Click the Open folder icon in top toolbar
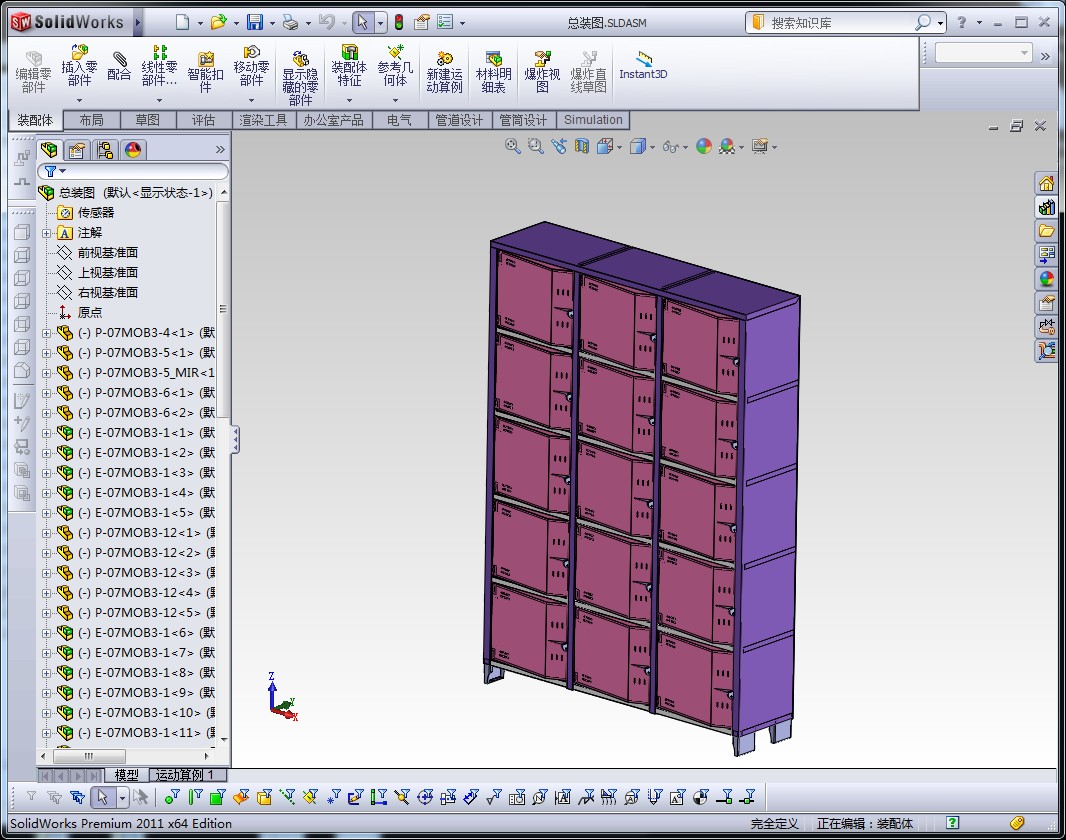Image resolution: width=1066 pixels, height=840 pixels. (x=218, y=22)
